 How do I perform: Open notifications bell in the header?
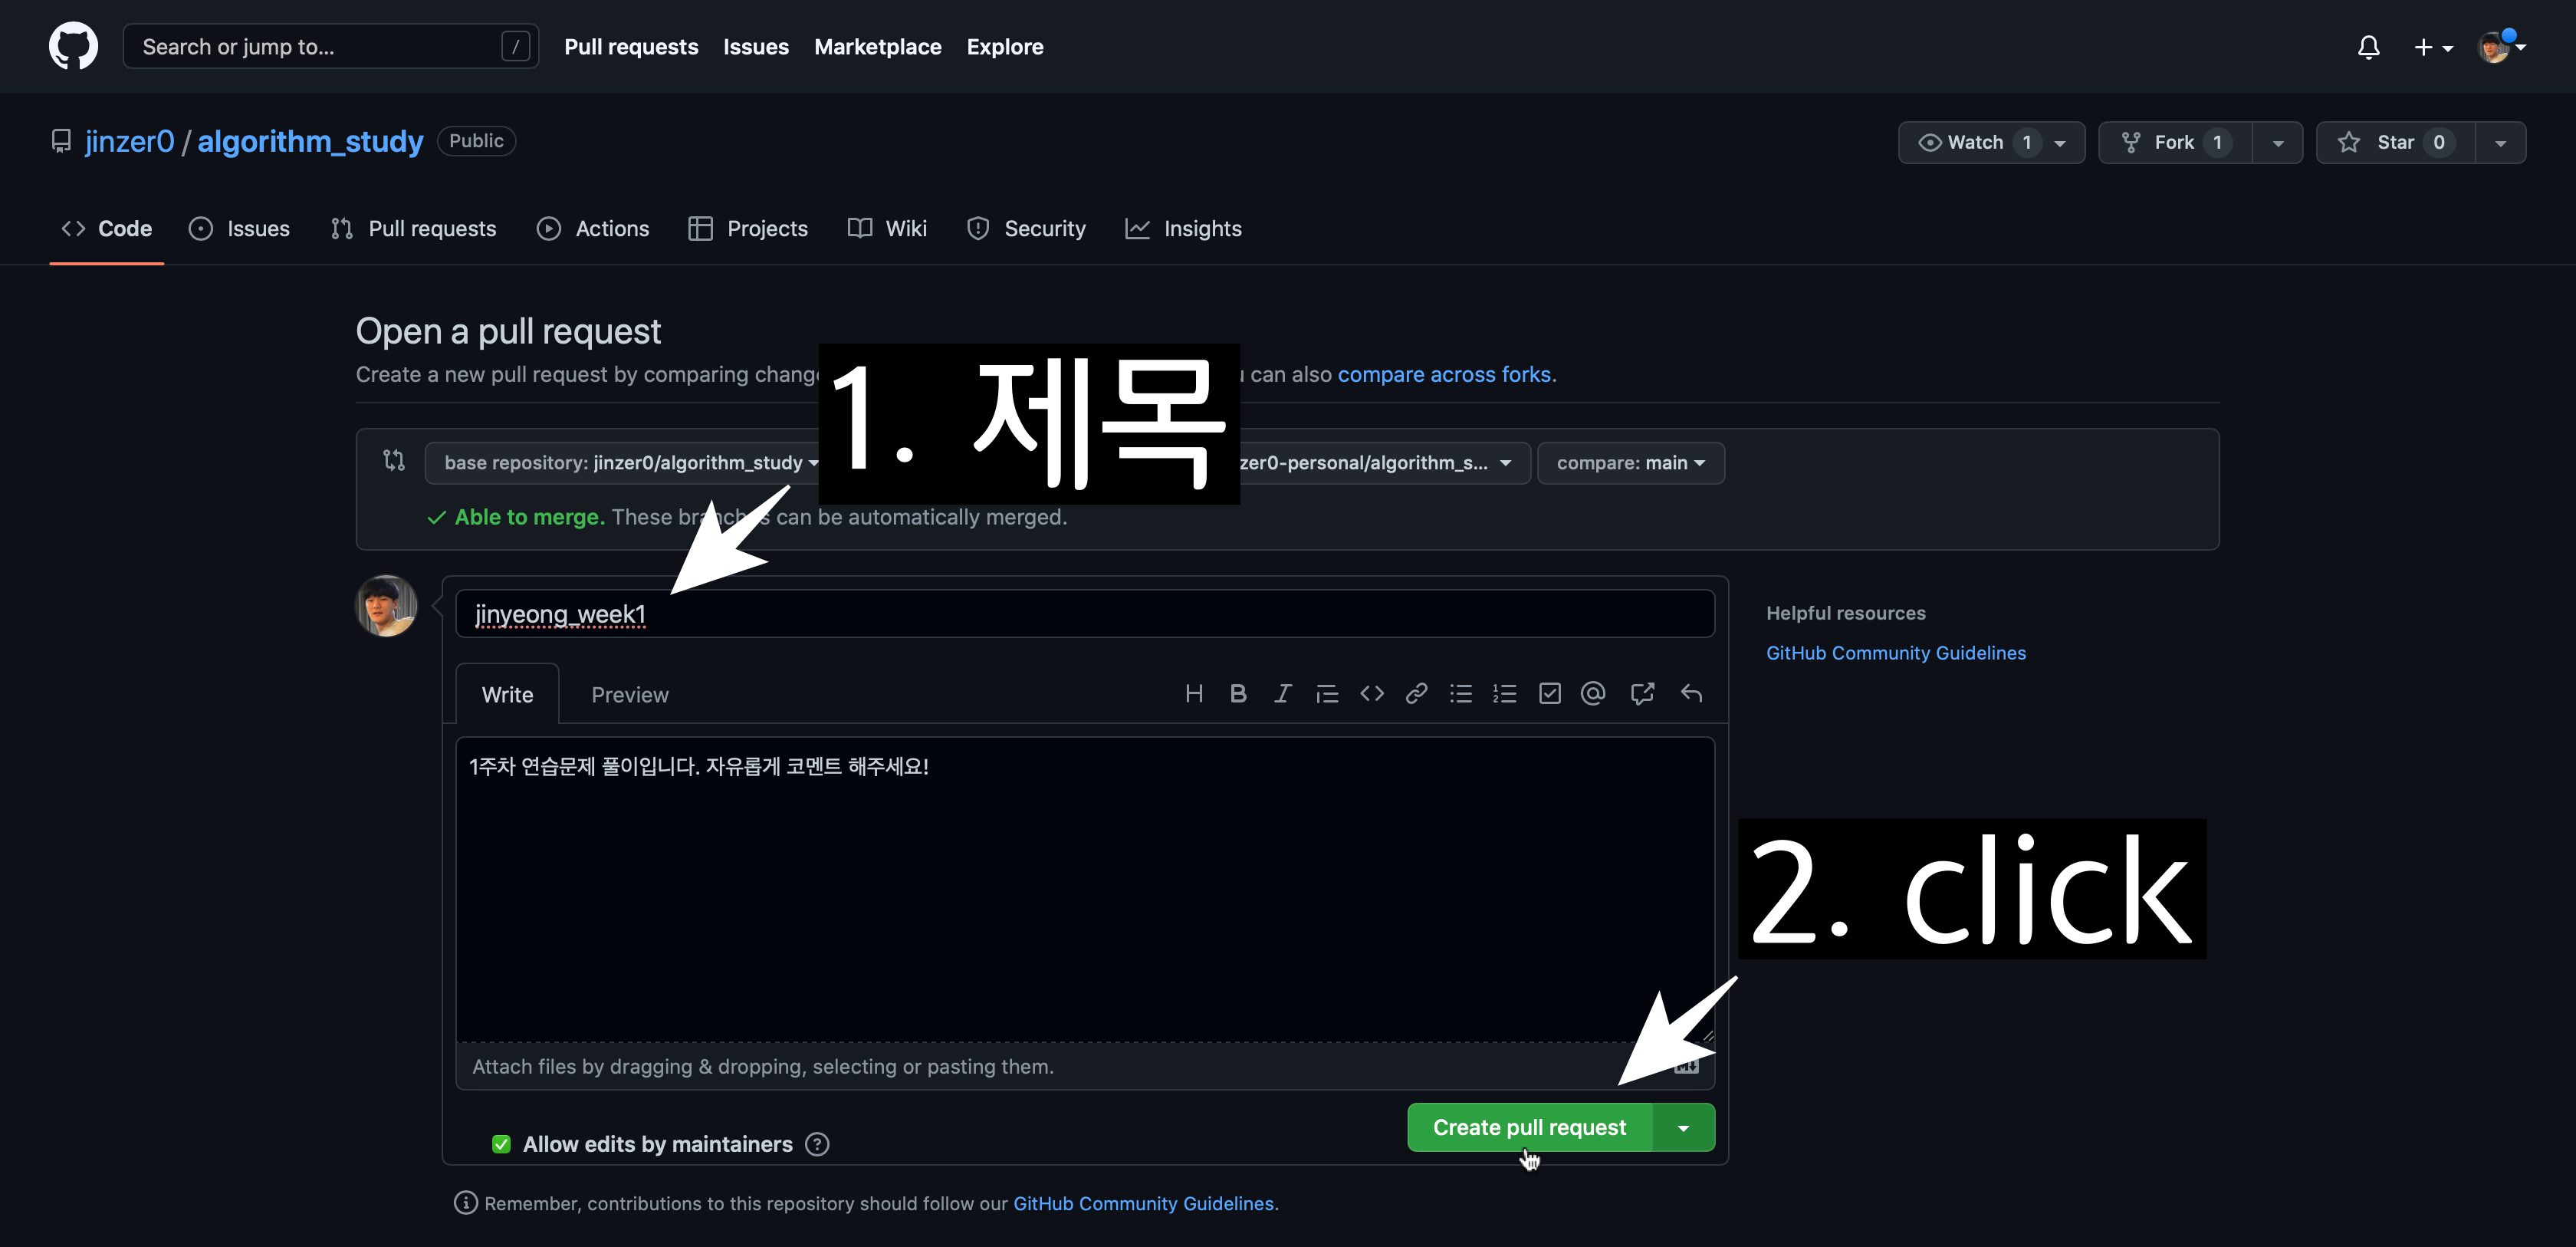[2368, 47]
